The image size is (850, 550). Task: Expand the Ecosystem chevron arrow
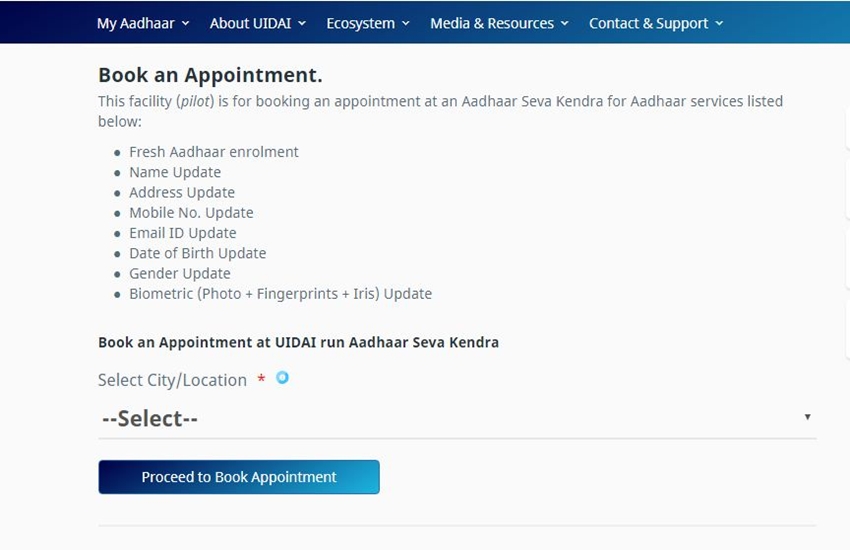[x=405, y=23]
